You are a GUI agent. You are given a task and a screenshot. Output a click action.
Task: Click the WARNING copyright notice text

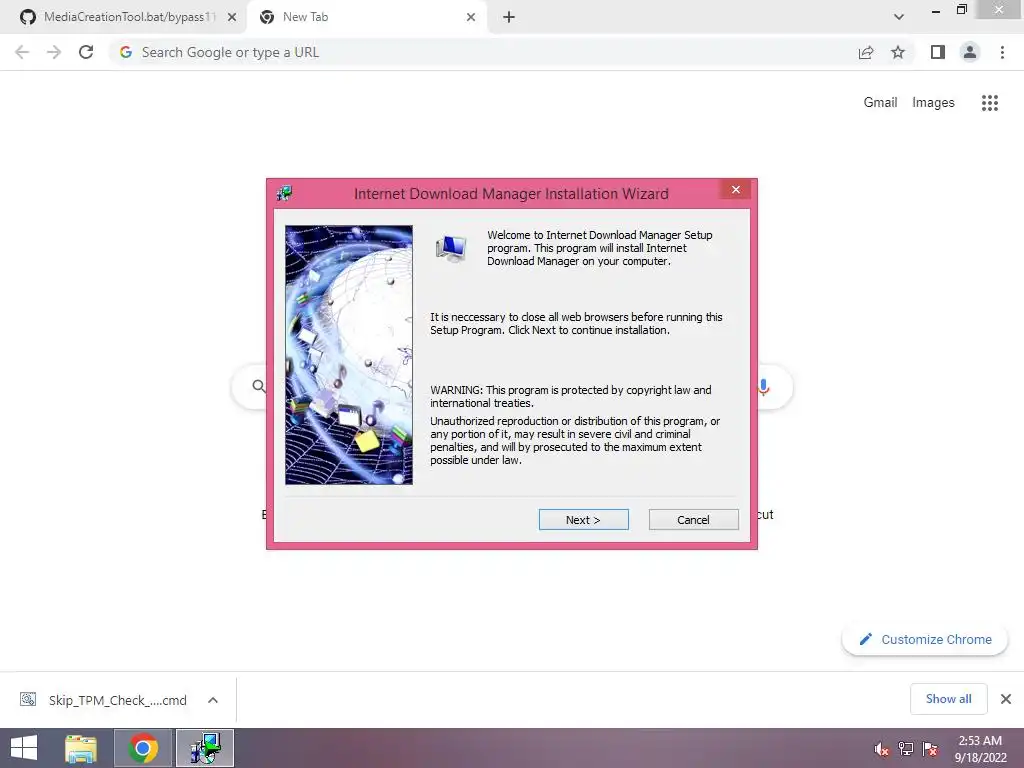(571, 396)
